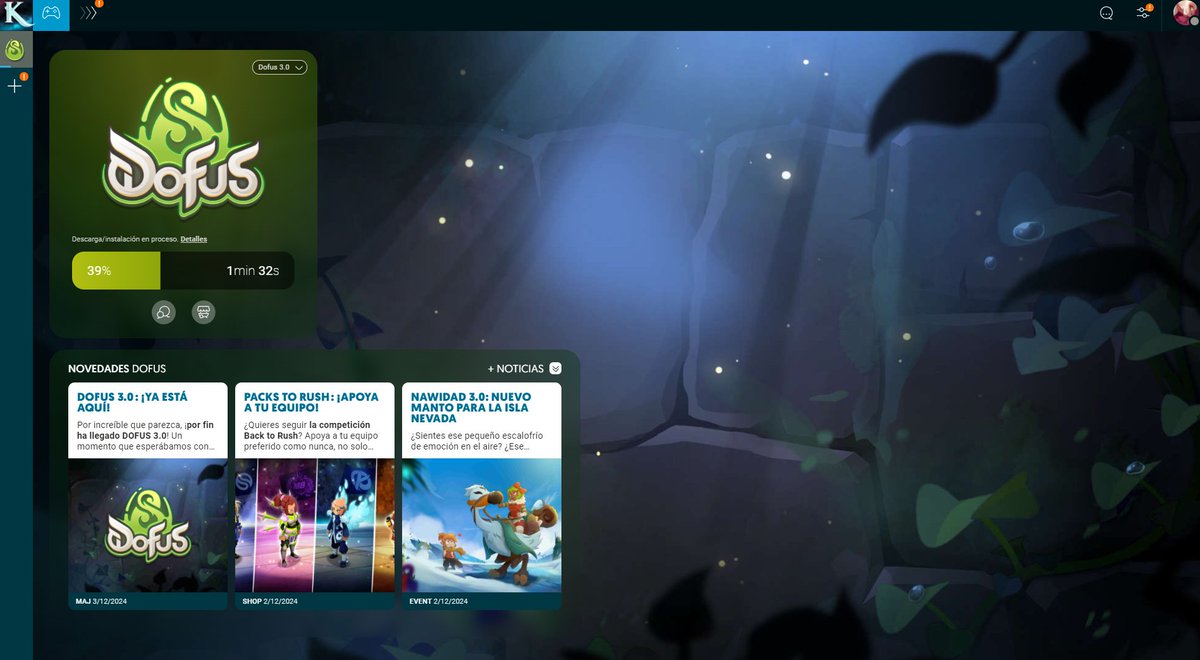This screenshot has width=1200, height=660.
Task: Click the 'NOVEDADES DOFUS' heading
Action: [117, 369]
